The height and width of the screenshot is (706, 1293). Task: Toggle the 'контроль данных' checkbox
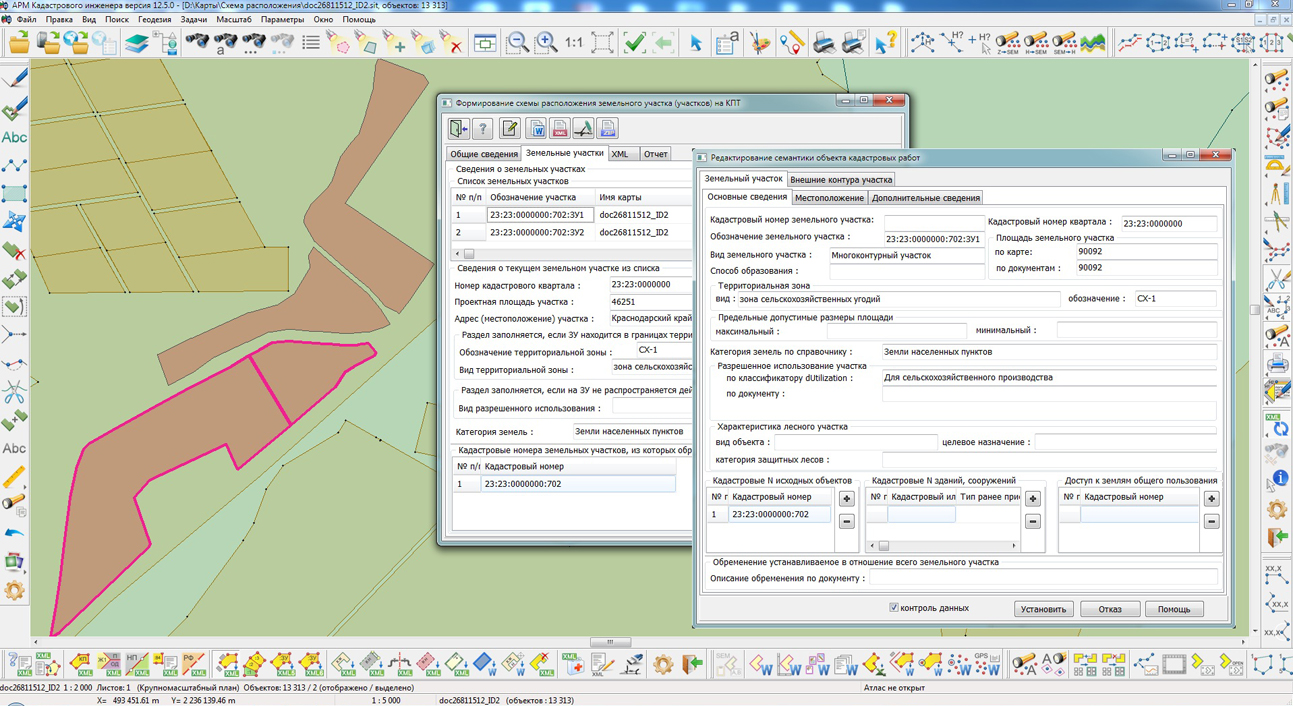click(x=894, y=608)
